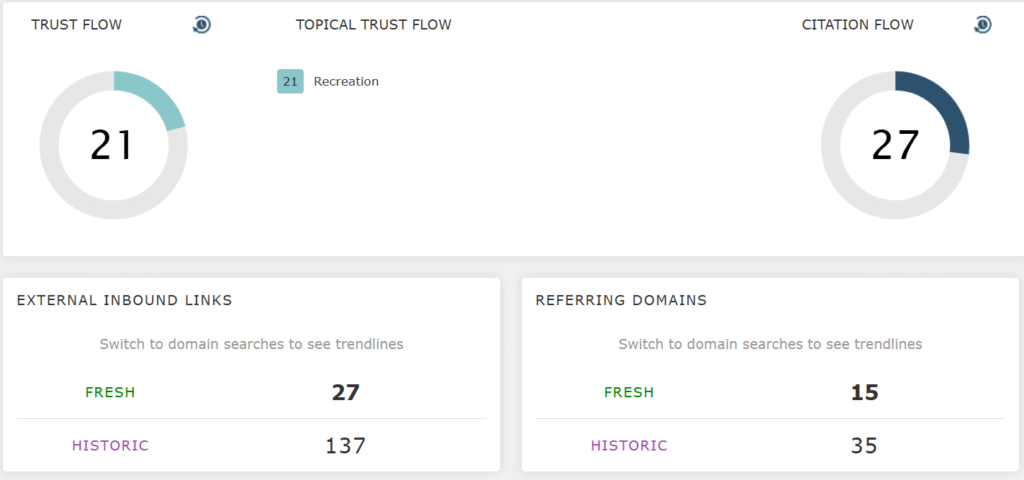The image size is (1024, 480).
Task: Select Historic under External Inbound Links
Action: coord(110,446)
